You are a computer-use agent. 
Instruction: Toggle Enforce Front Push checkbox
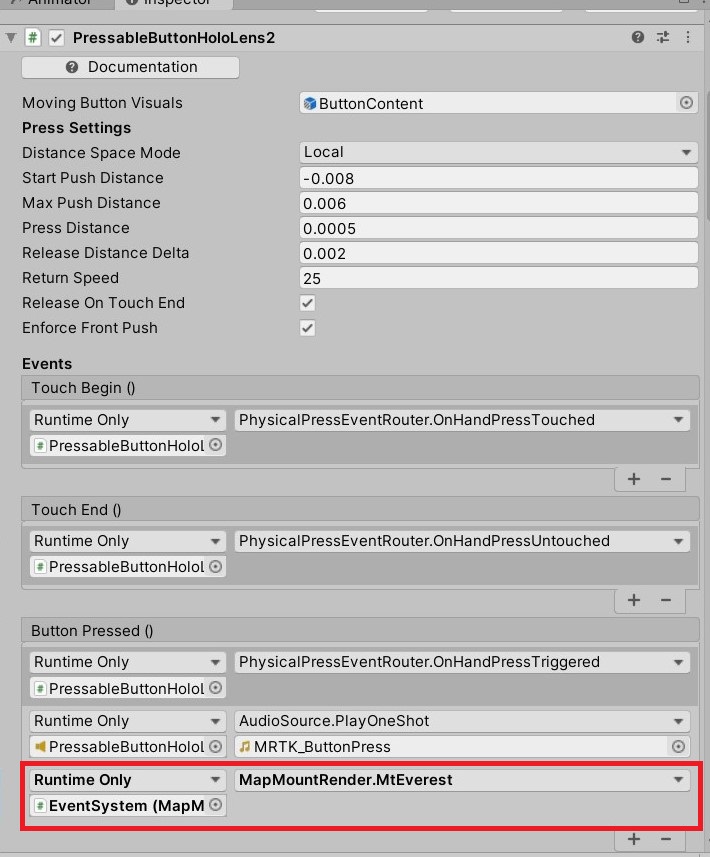click(307, 328)
